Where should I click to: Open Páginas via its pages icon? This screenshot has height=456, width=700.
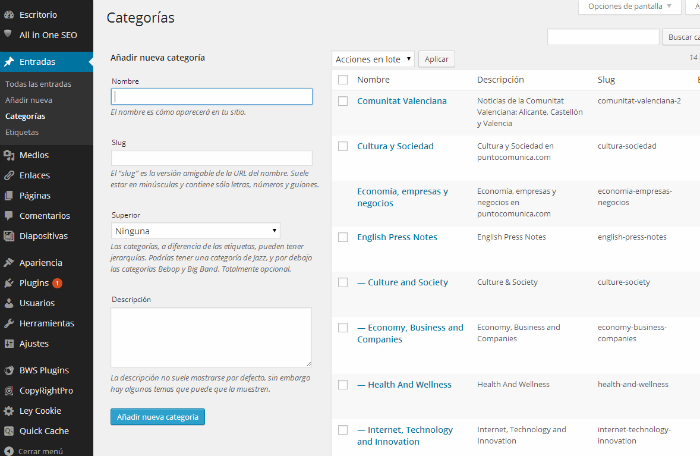(9, 195)
